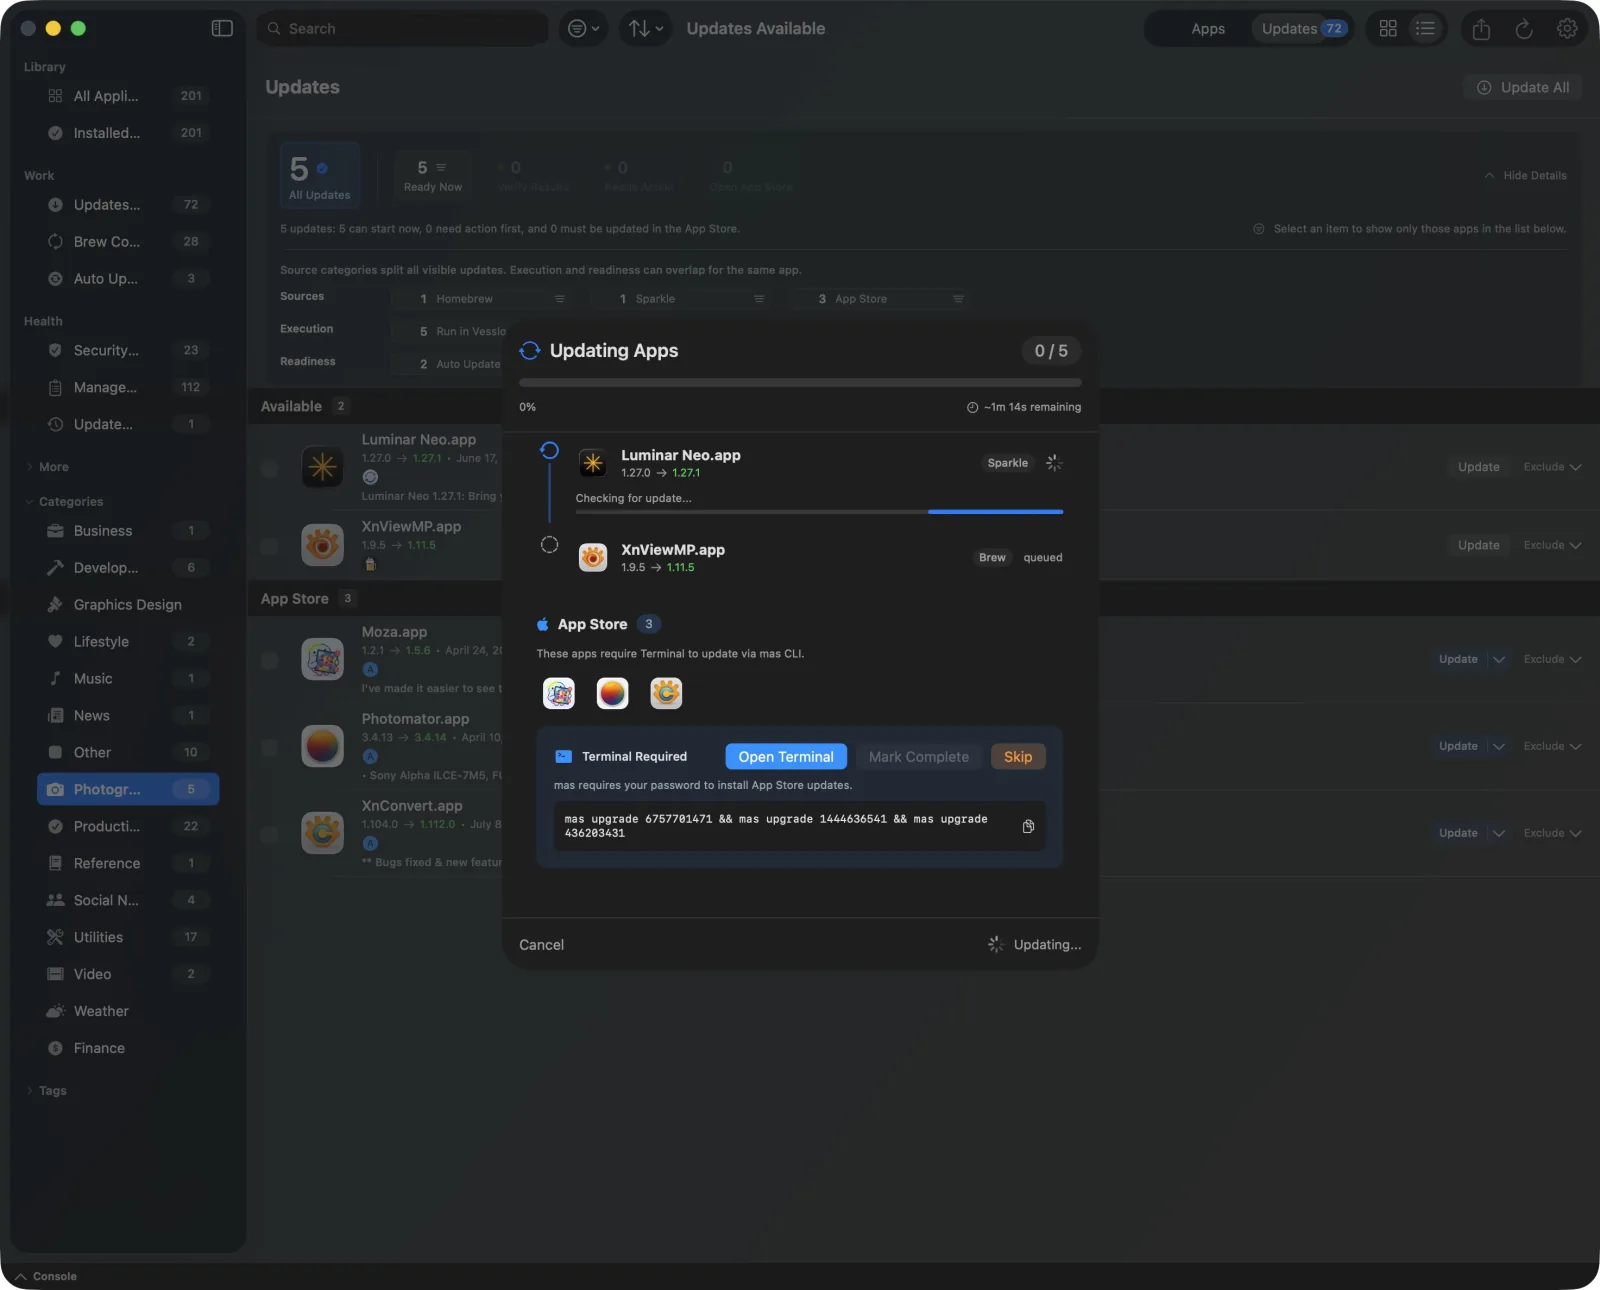This screenshot has height=1290, width=1600.
Task: Open Brew Cores in the sidebar
Action: tap(128, 242)
